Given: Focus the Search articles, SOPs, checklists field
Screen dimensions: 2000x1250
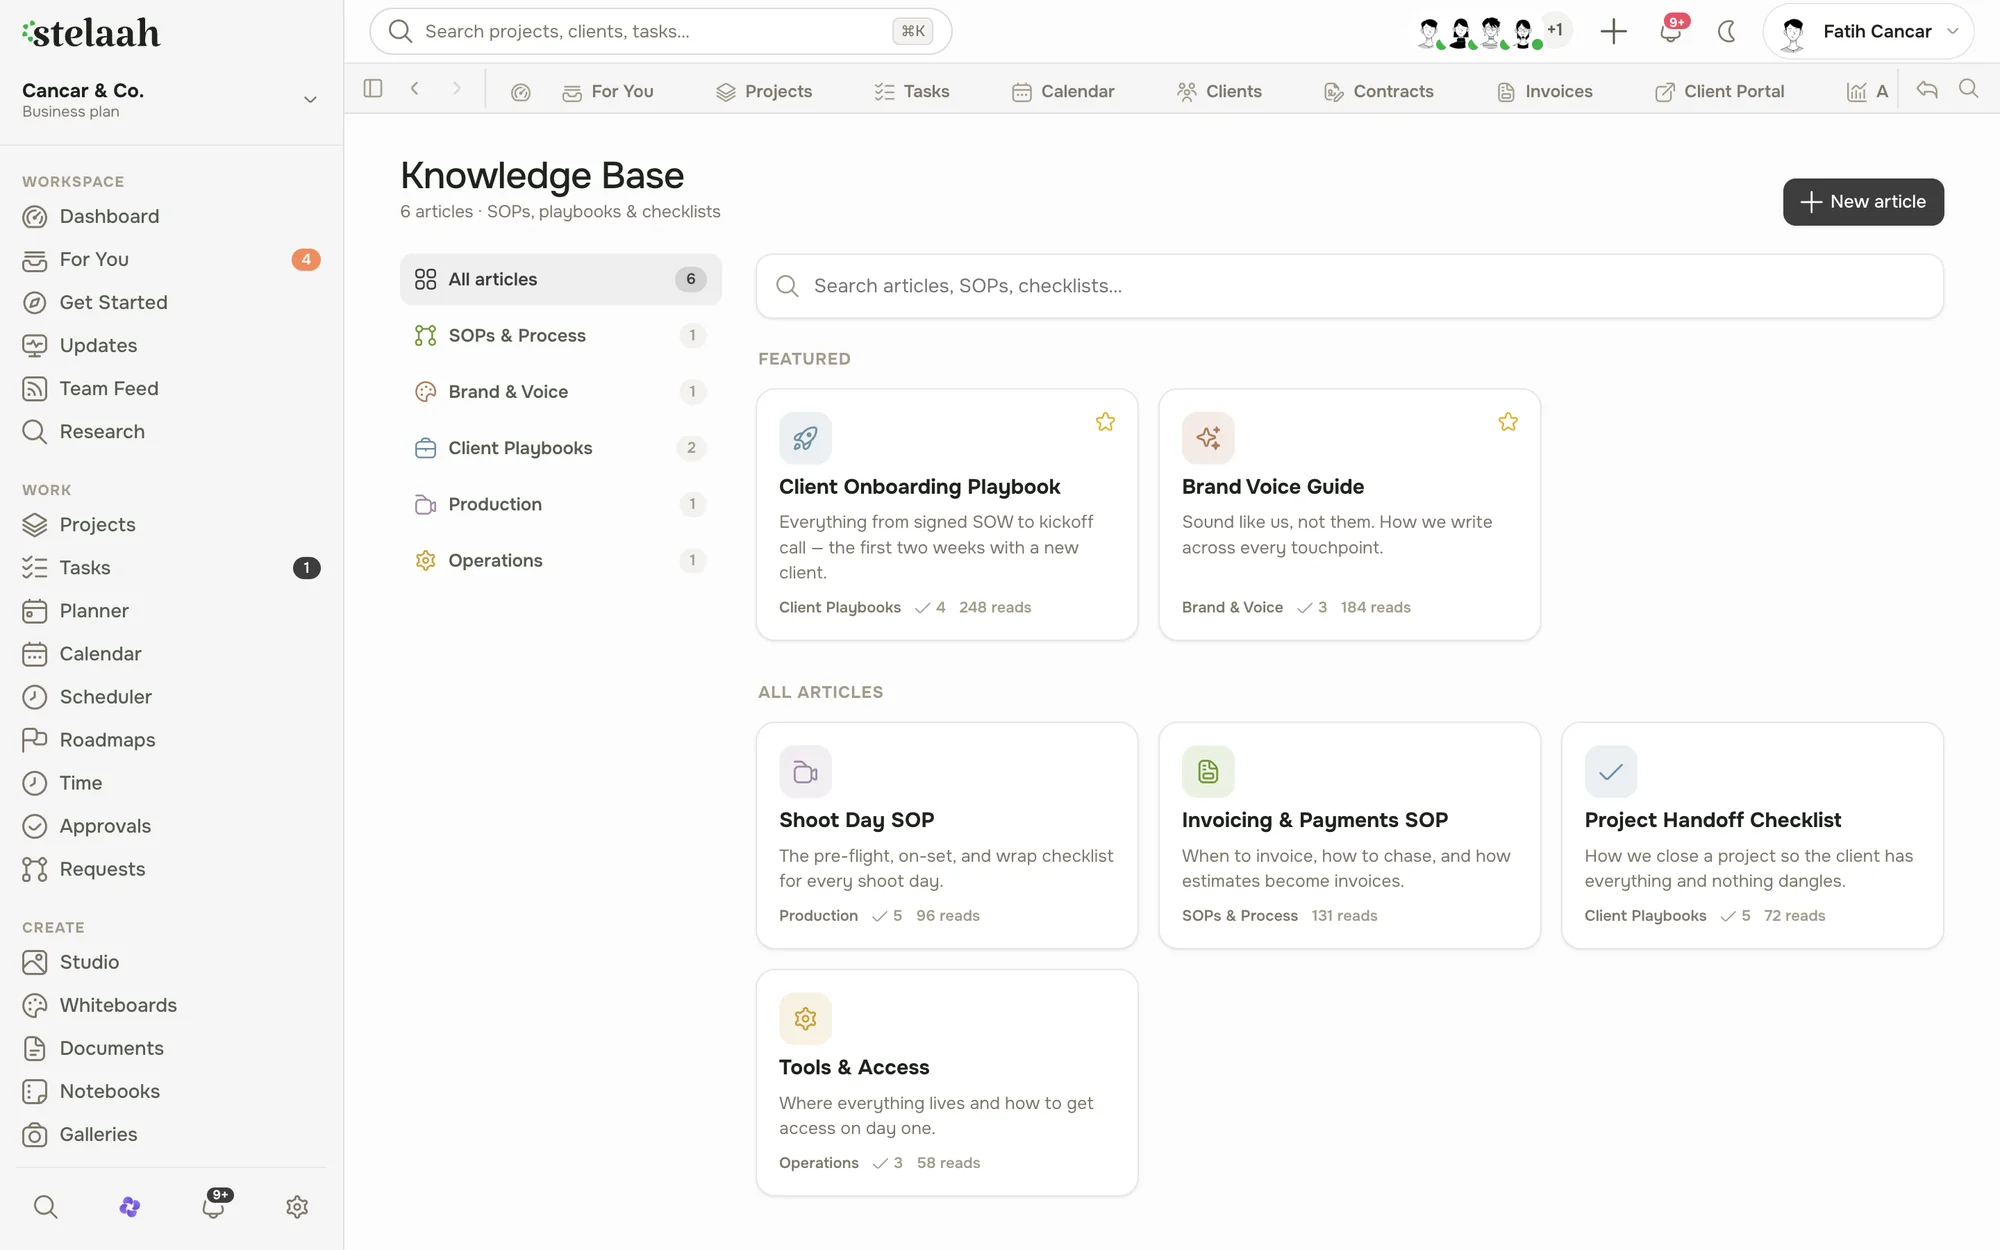Looking at the screenshot, I should pyautogui.click(x=1350, y=286).
